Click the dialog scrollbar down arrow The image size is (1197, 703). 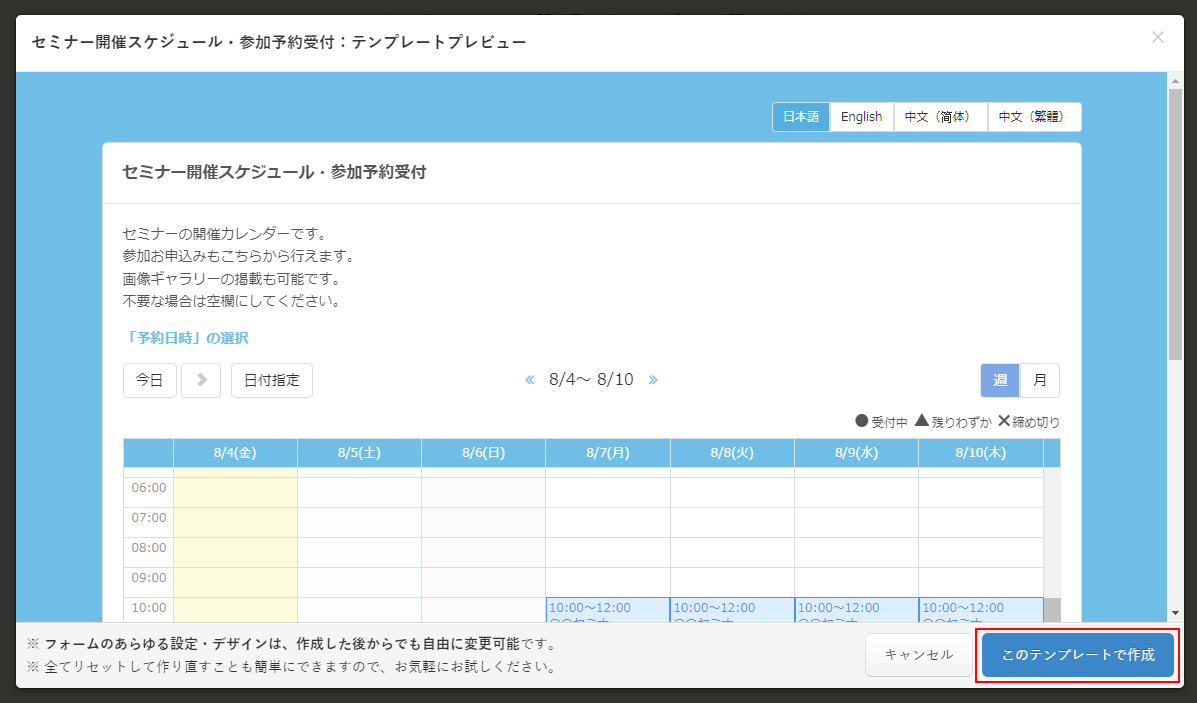point(1176,613)
